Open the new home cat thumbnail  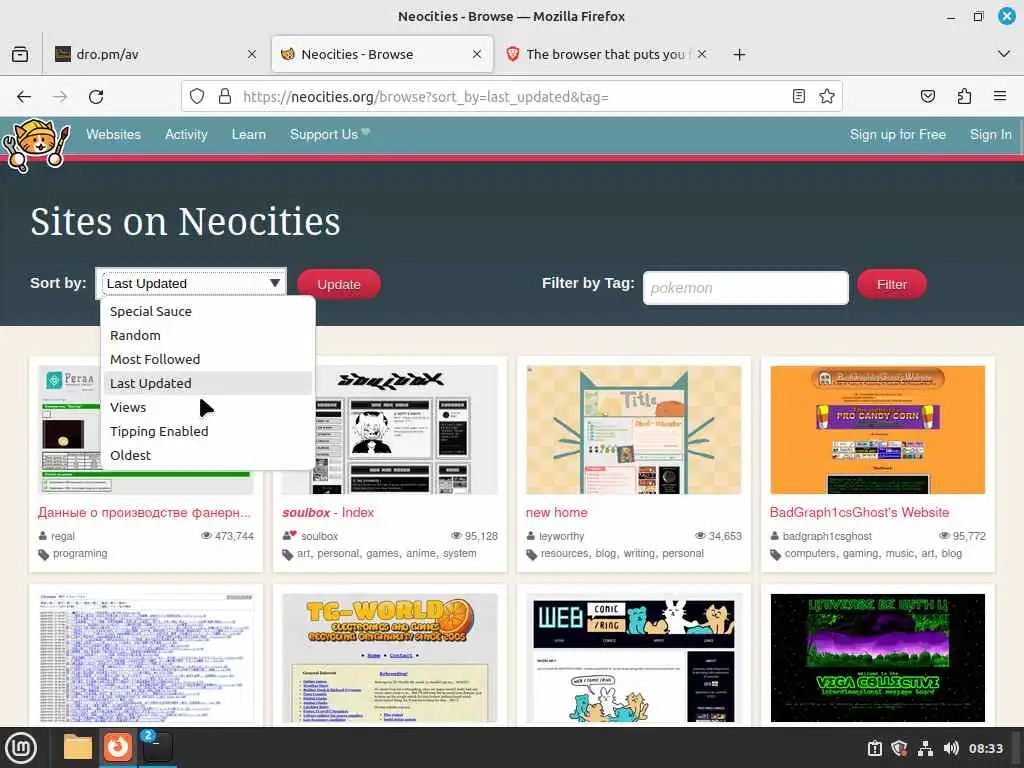[633, 430]
